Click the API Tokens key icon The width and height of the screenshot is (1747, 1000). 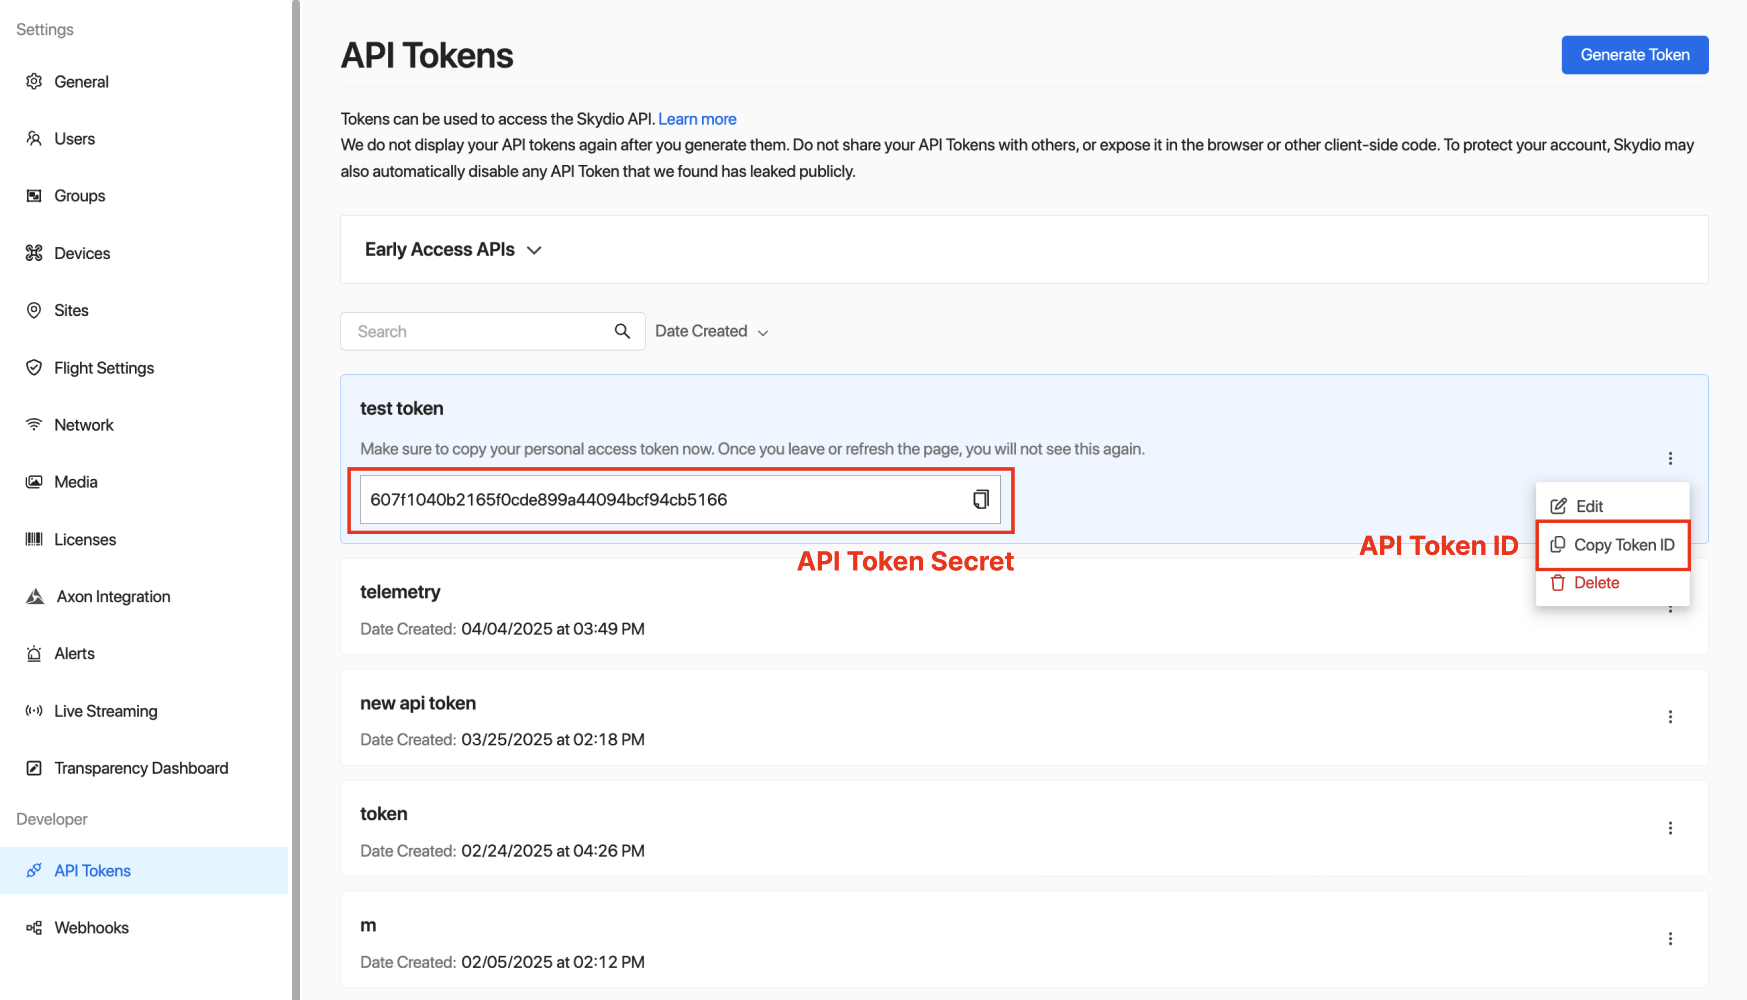pos(34,870)
